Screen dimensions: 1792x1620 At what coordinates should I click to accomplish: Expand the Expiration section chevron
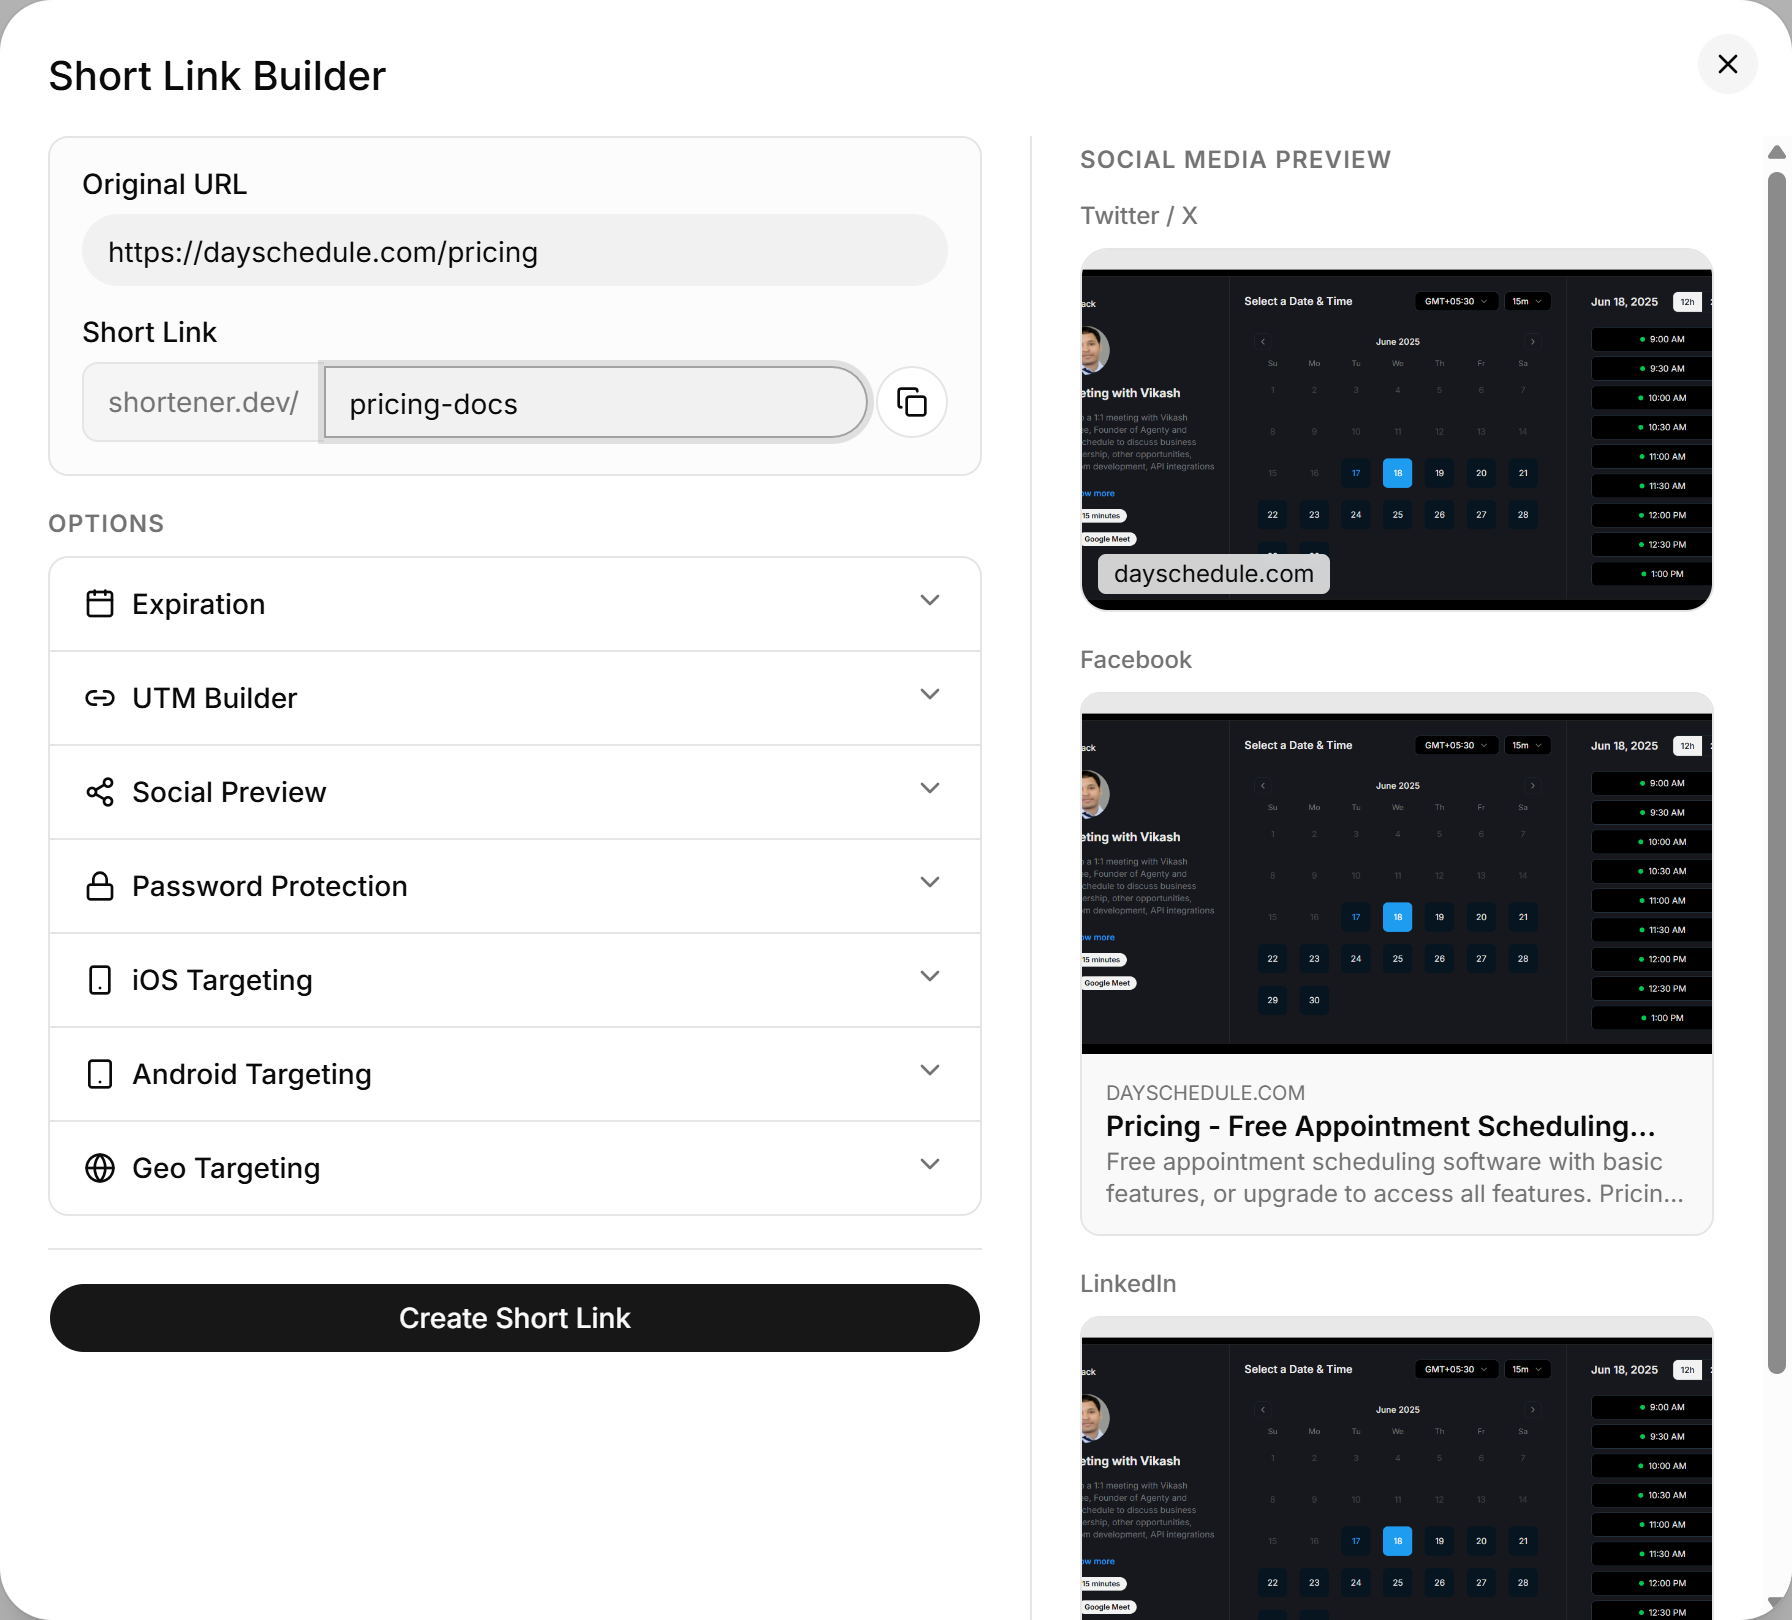[x=930, y=600]
